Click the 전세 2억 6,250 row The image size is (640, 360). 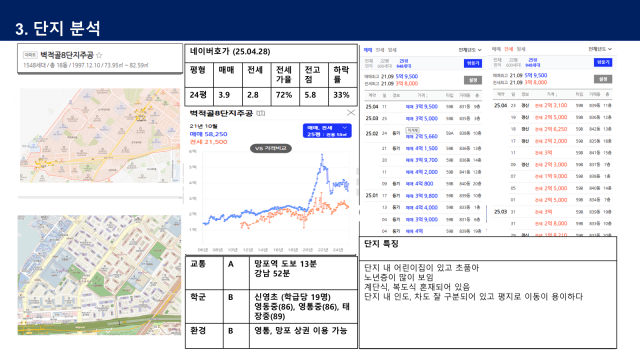553,129
